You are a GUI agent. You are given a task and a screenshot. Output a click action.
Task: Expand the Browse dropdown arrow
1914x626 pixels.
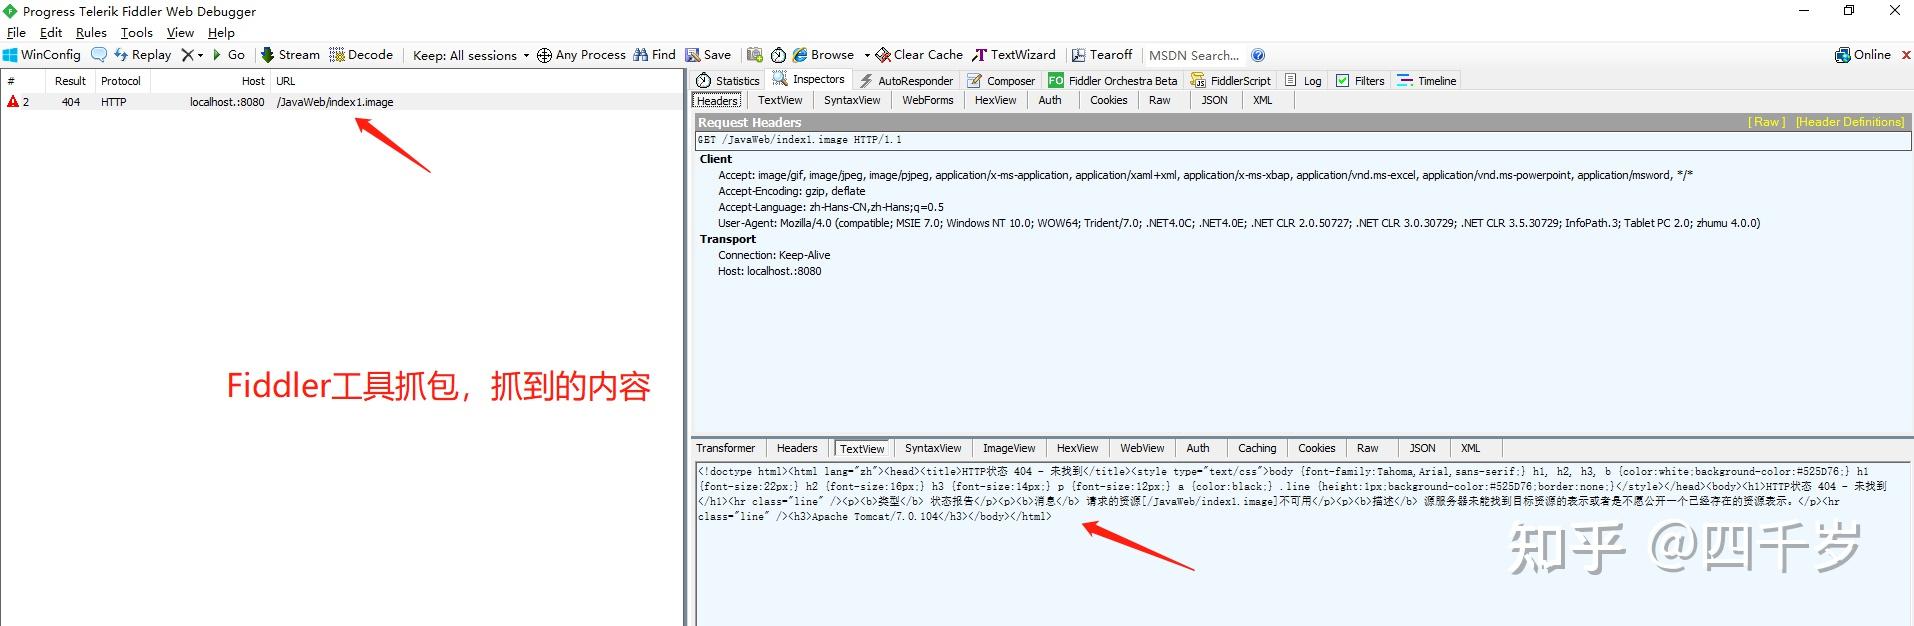(867, 55)
